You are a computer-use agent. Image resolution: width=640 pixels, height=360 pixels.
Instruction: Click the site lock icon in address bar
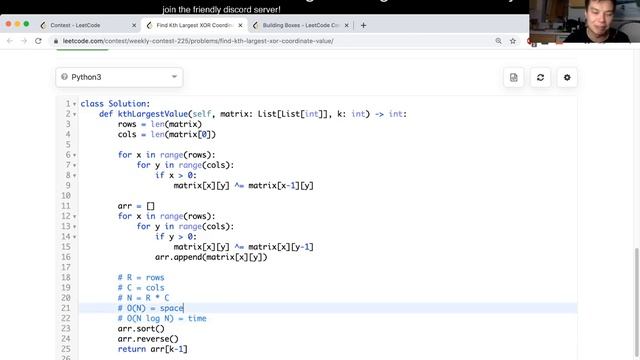point(56,41)
